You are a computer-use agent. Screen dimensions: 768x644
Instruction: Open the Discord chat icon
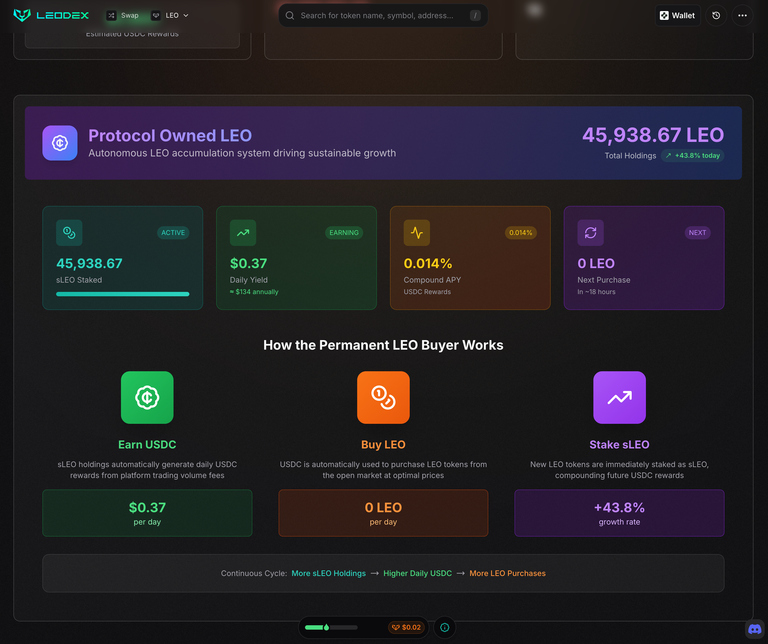click(755, 629)
